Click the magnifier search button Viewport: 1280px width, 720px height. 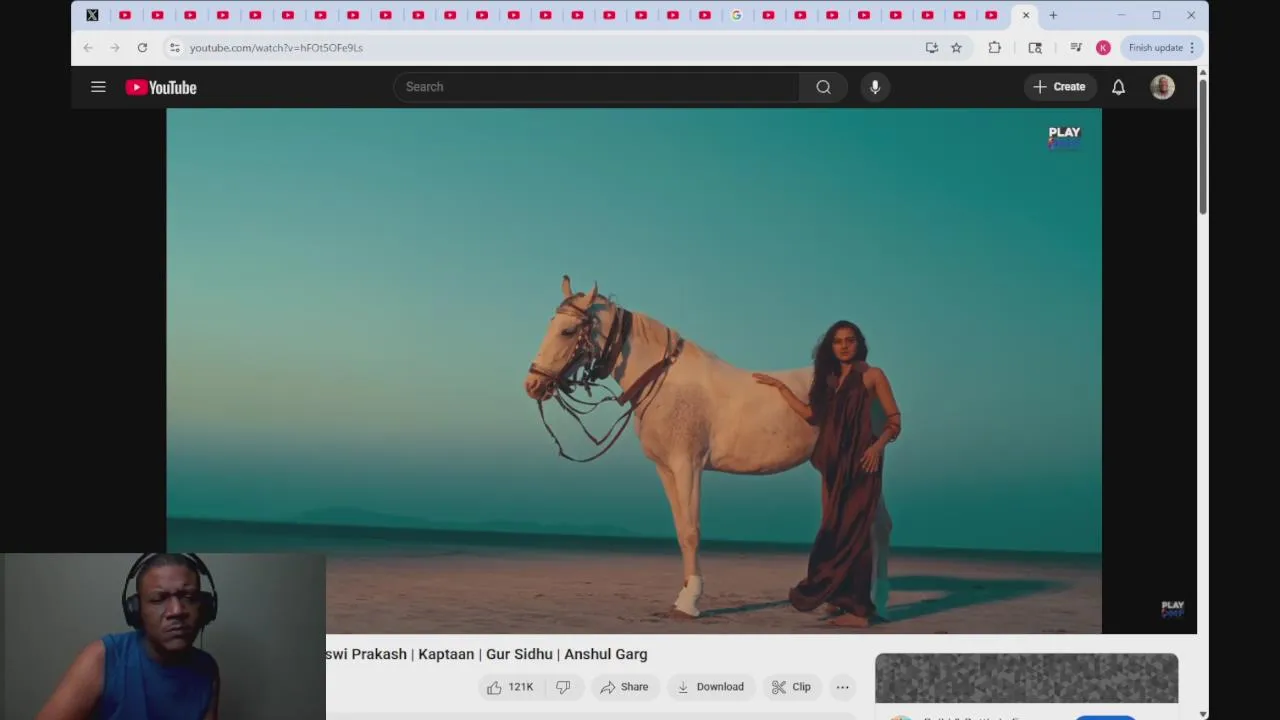[x=823, y=87]
